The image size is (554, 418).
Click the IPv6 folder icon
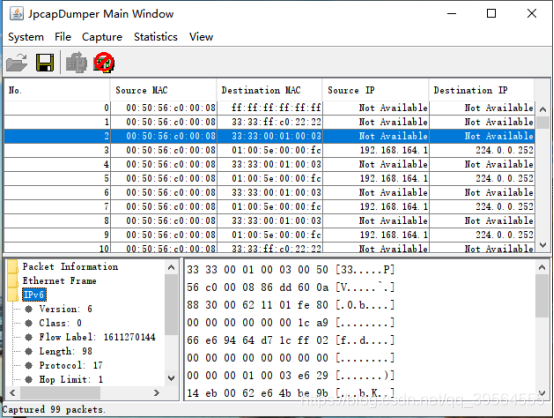[x=13, y=295]
